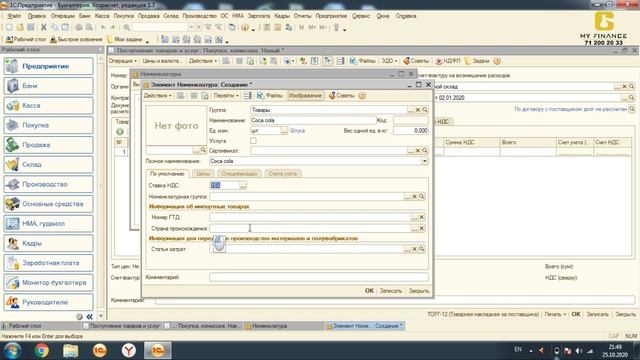Click Быстрое освоение toolbar button
The width and height of the screenshot is (640, 360).
[76, 40]
